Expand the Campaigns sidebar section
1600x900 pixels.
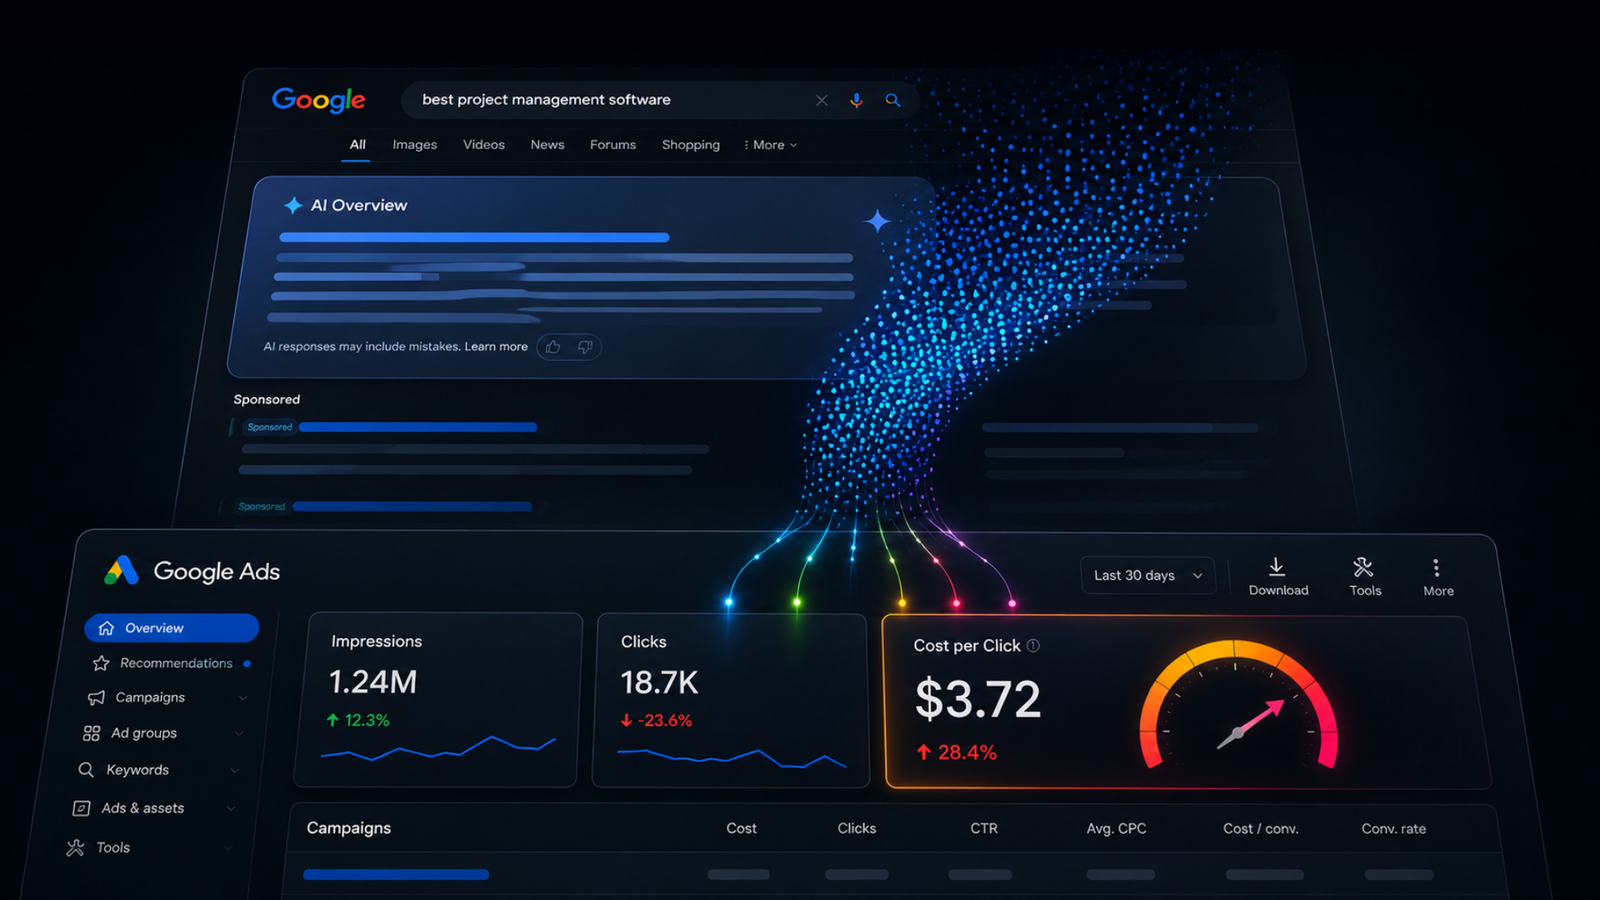[x=166, y=697]
